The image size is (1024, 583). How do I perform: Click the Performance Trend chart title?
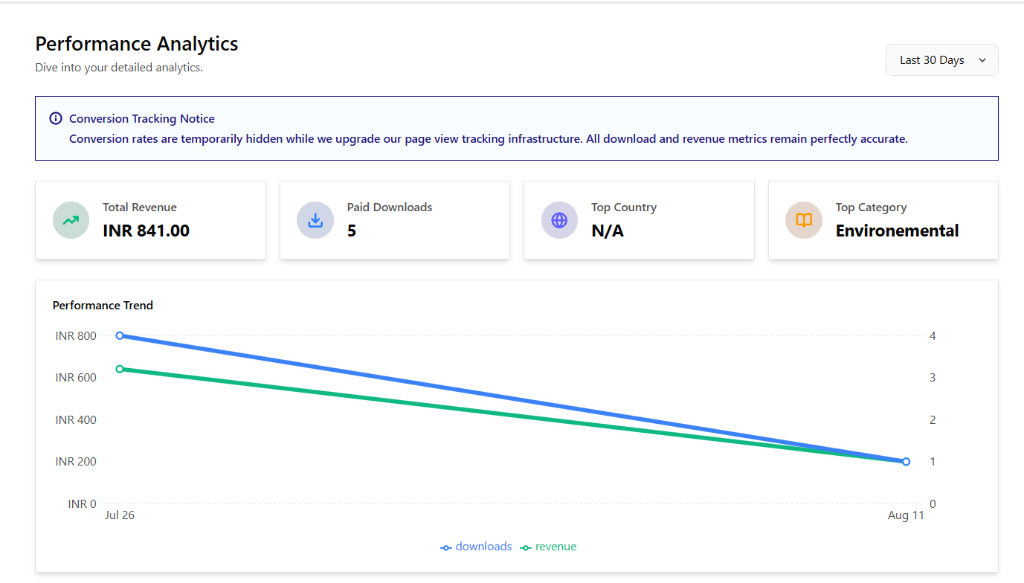pos(103,305)
